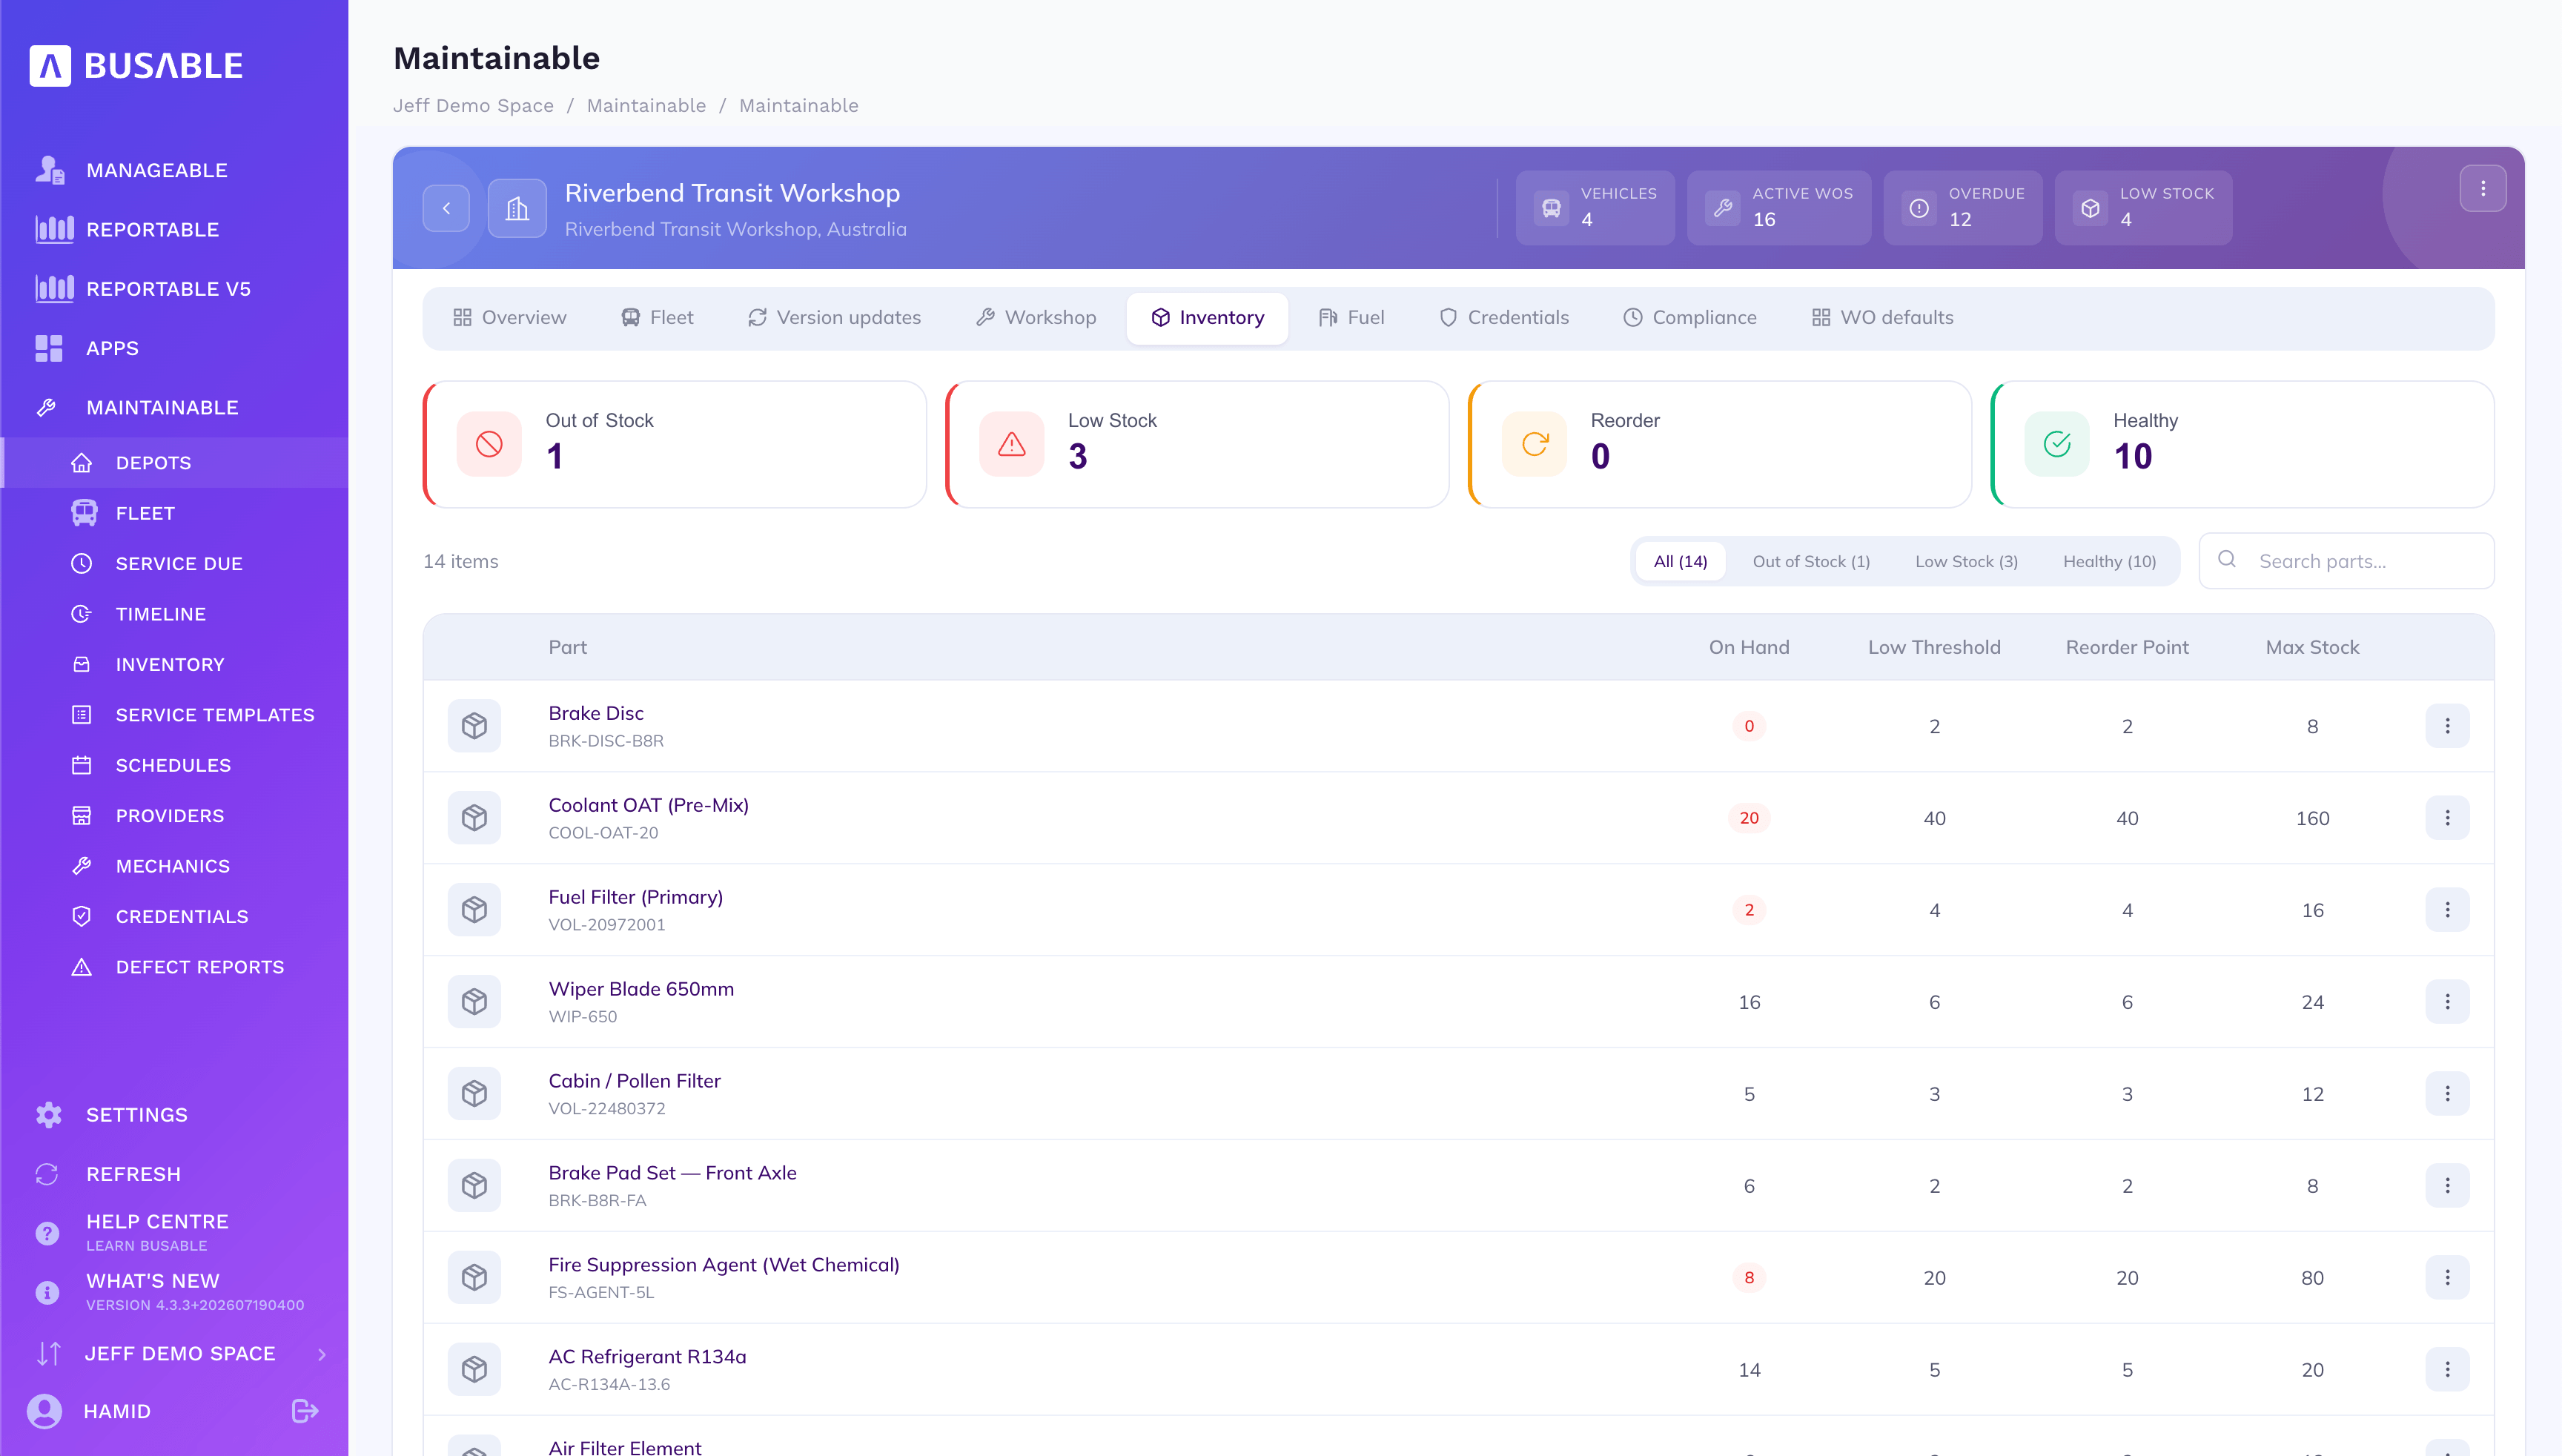The width and height of the screenshot is (2562, 1456).
Task: Click the Healthy checkmark icon
Action: pyautogui.click(x=2057, y=444)
